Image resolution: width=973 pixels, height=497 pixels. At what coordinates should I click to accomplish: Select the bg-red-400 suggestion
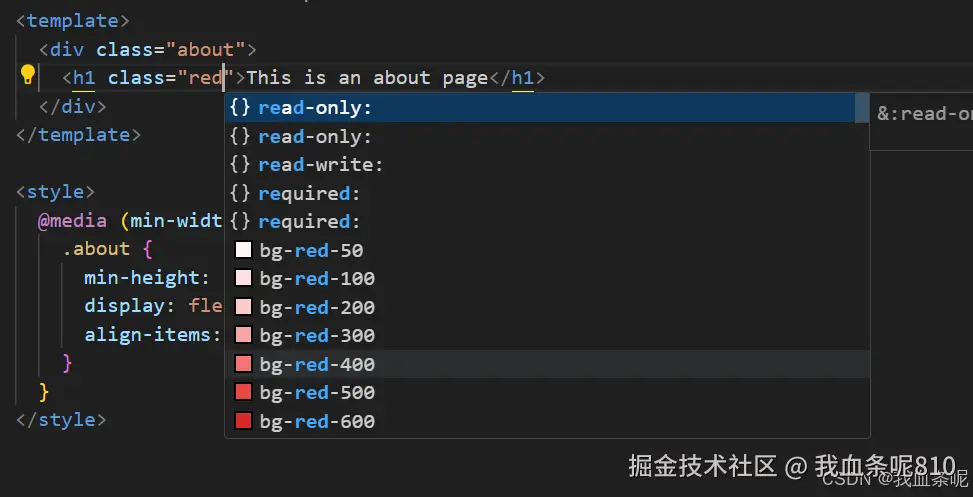316,364
